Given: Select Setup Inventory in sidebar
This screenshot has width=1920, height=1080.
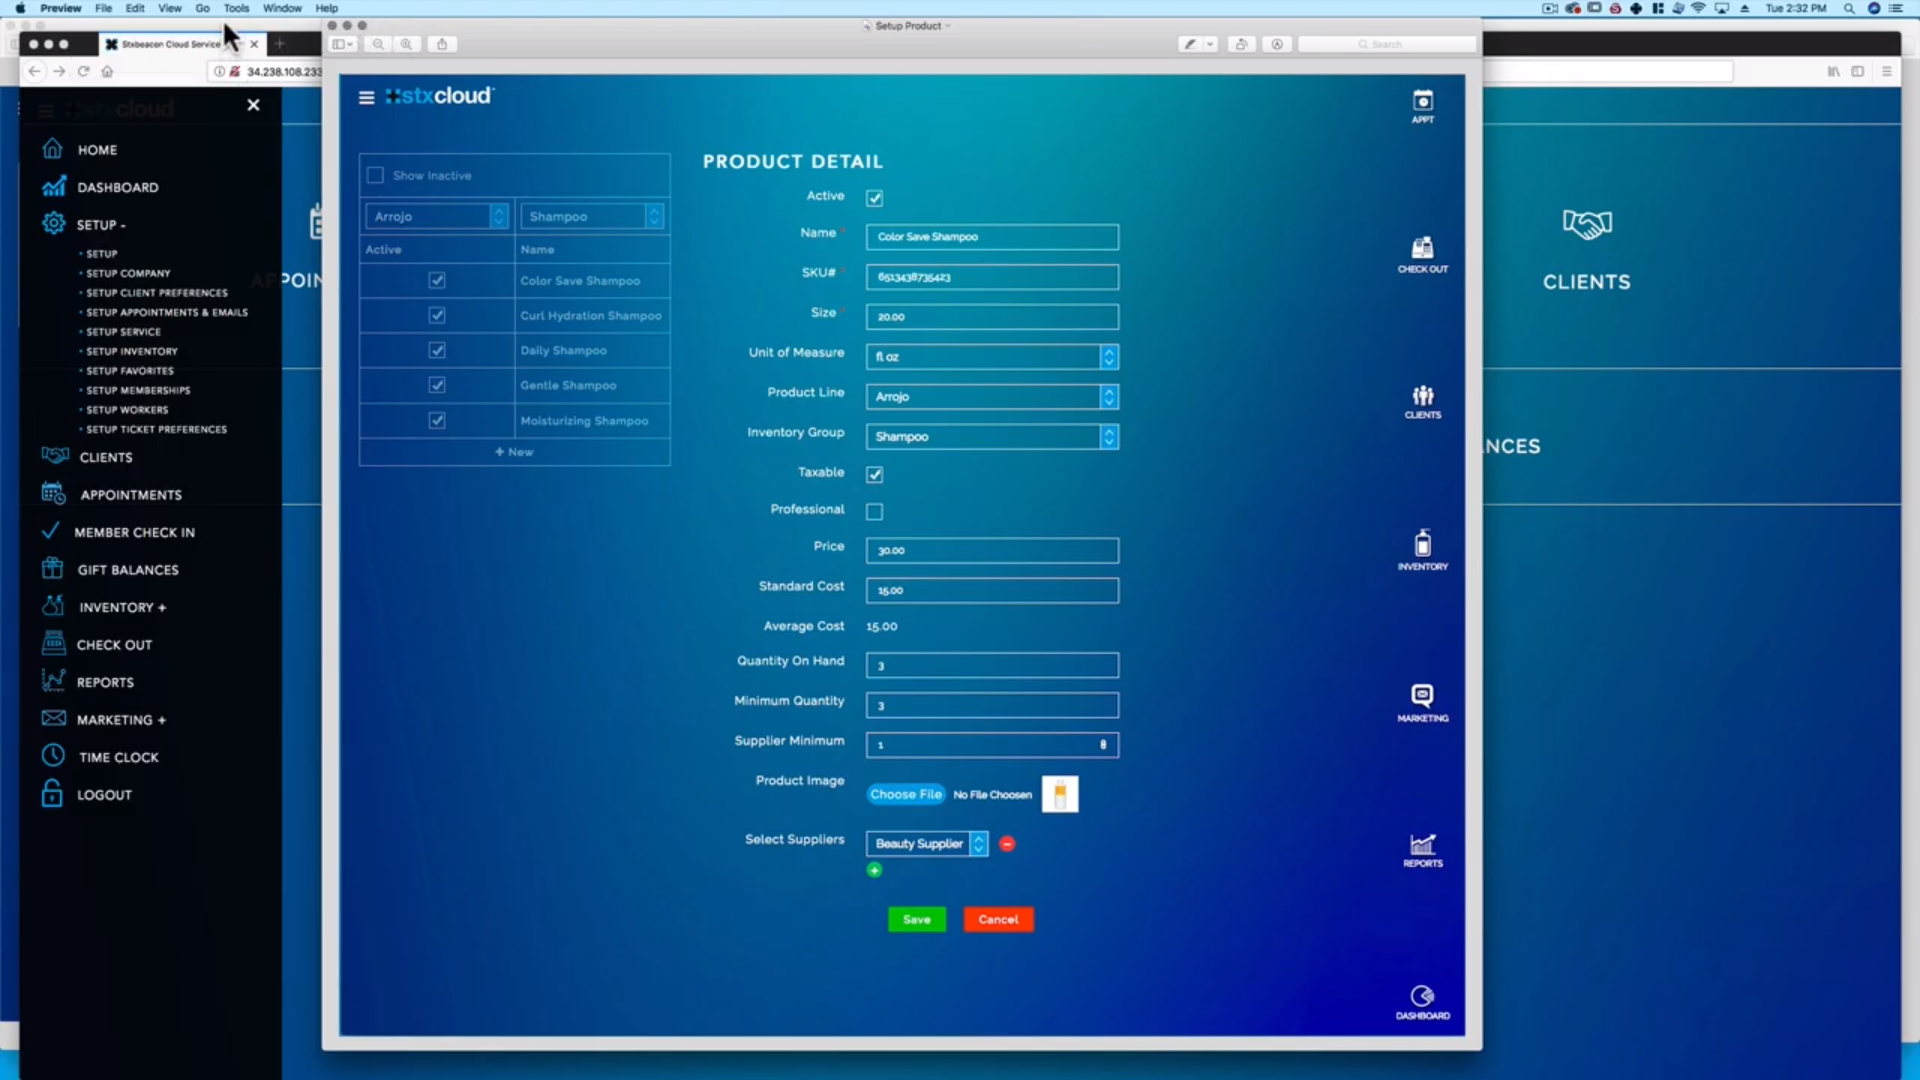Looking at the screenshot, I should [131, 351].
